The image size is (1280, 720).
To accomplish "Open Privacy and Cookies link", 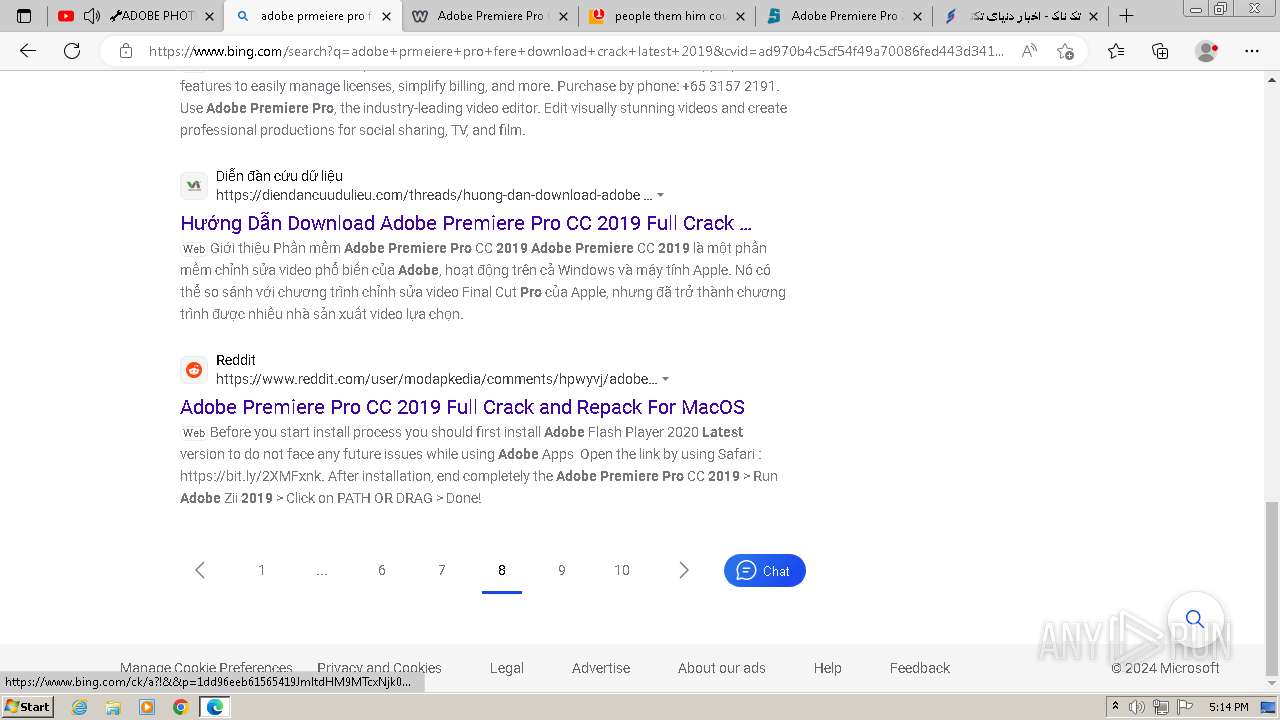I will [x=379, y=668].
